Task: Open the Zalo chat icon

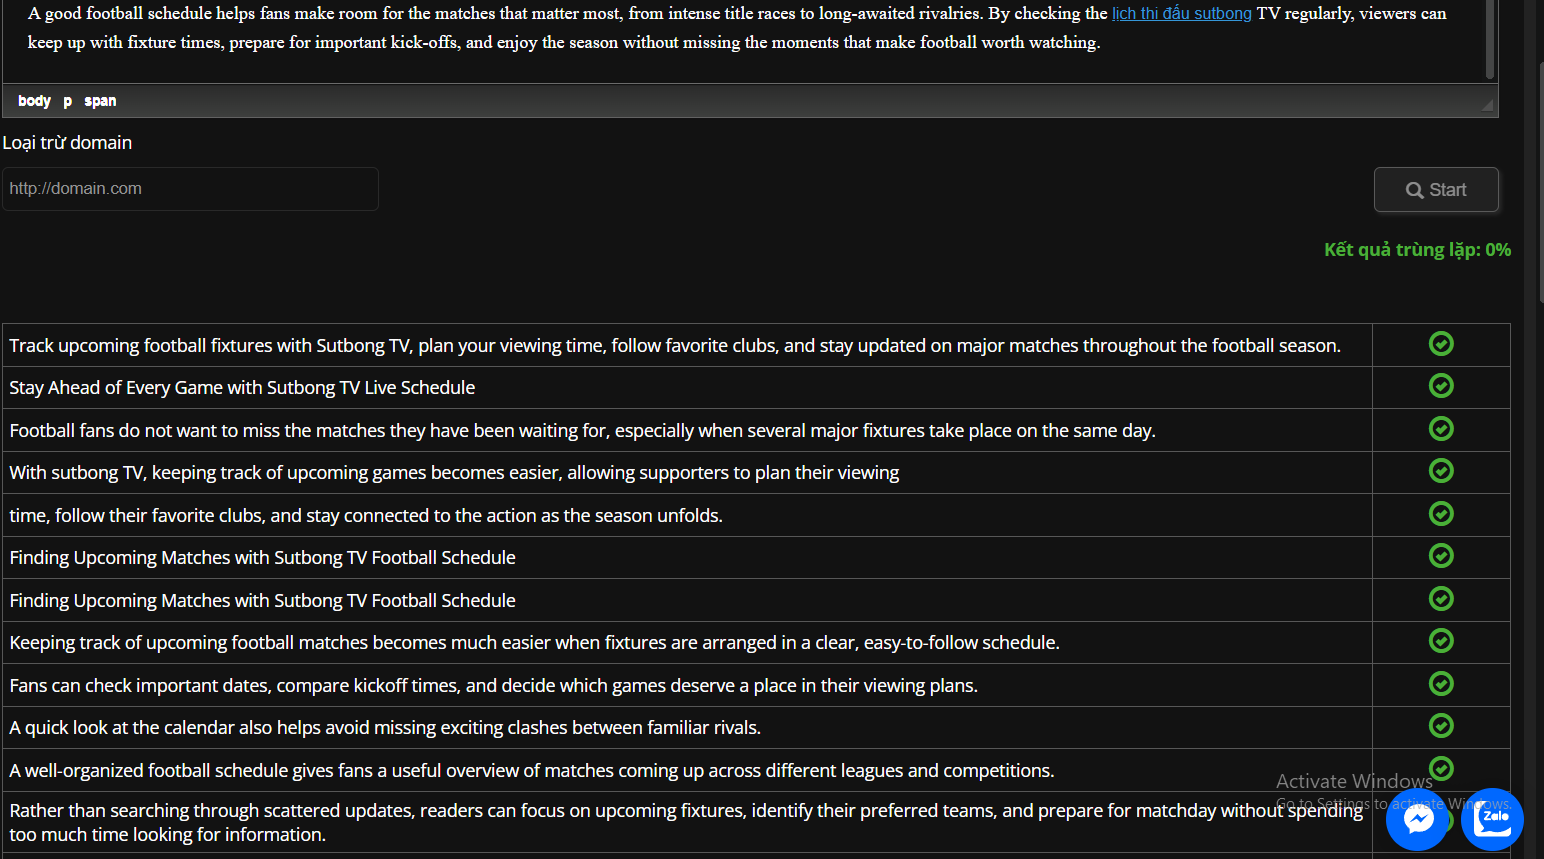Action: (1492, 820)
